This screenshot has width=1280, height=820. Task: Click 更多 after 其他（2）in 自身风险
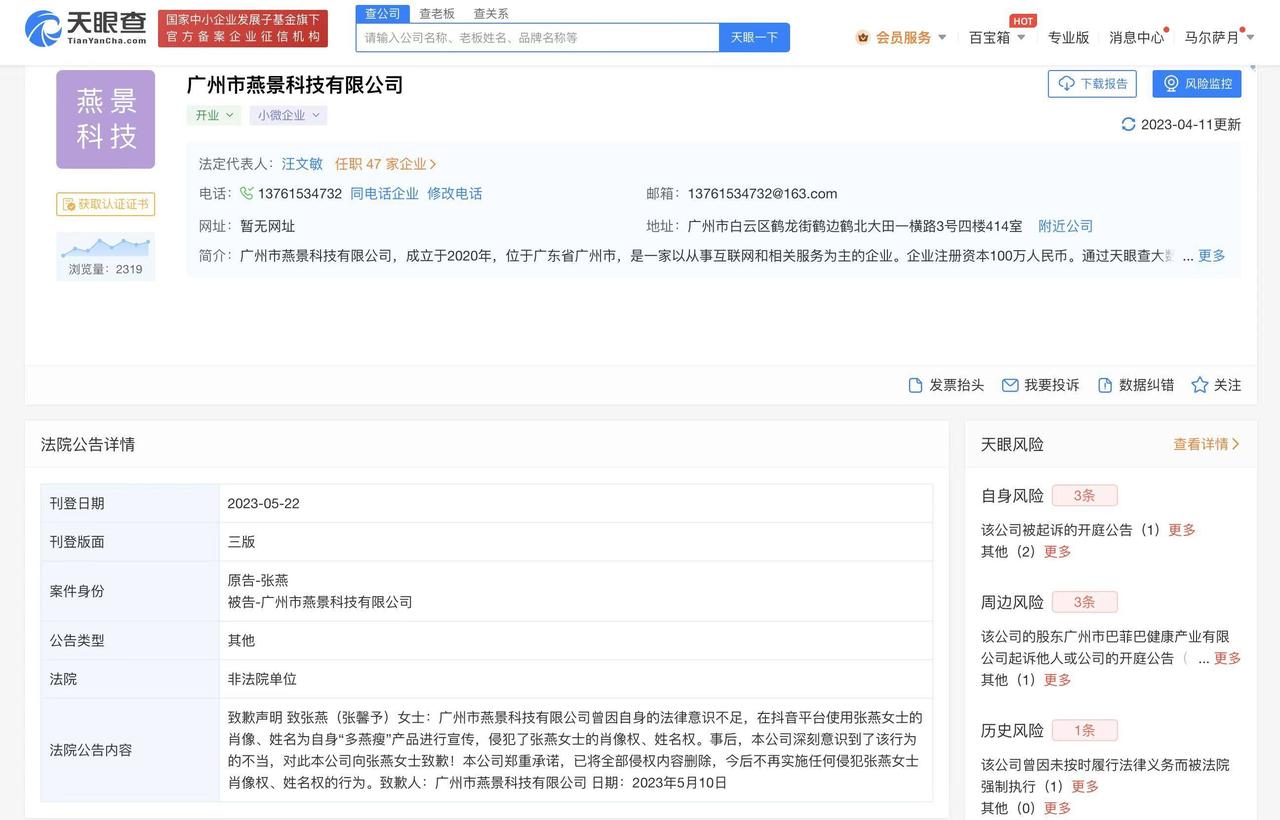[x=1057, y=552]
